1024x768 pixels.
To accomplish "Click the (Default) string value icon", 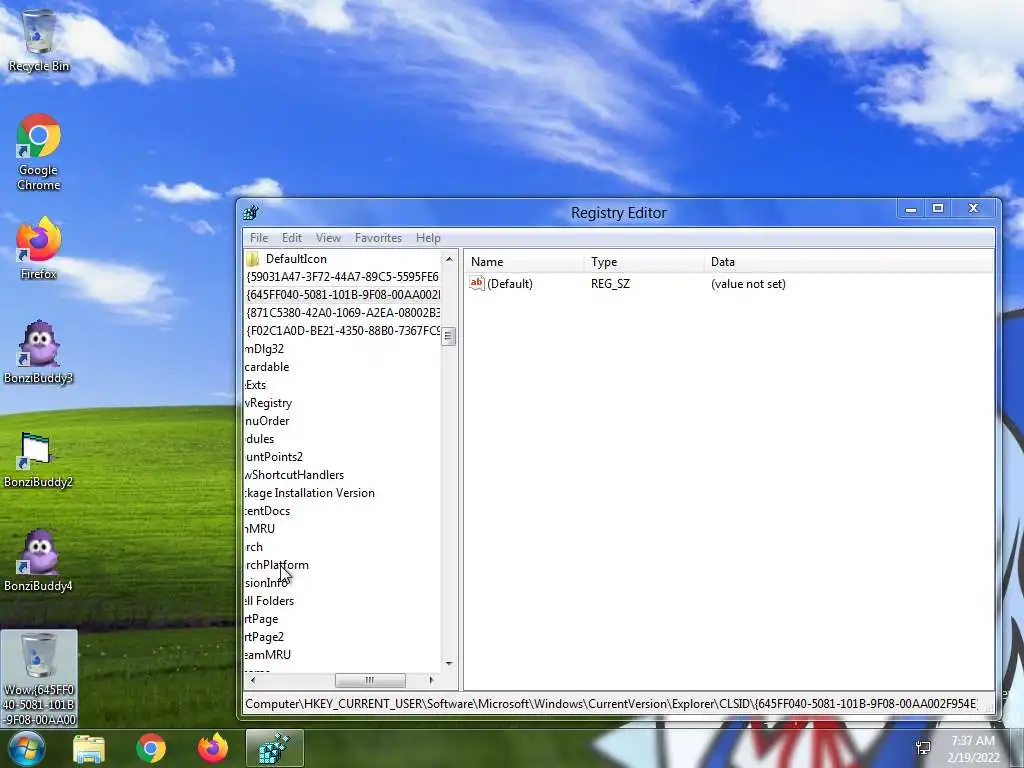I will [x=477, y=283].
